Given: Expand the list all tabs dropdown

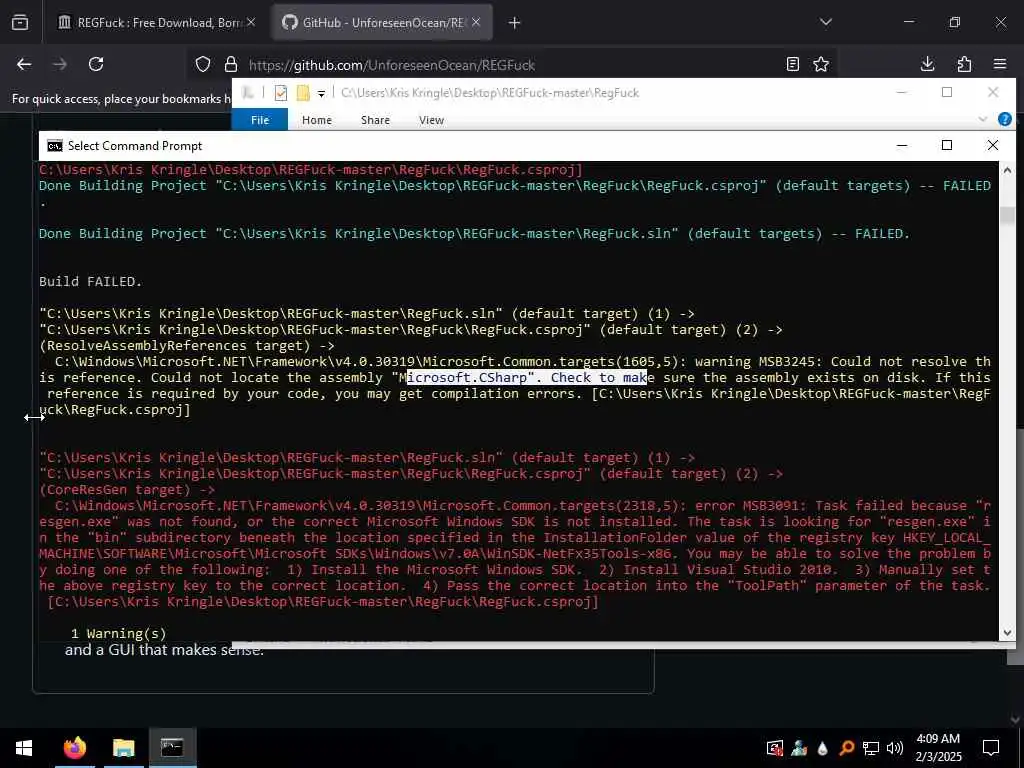Looking at the screenshot, I should tap(826, 22).
